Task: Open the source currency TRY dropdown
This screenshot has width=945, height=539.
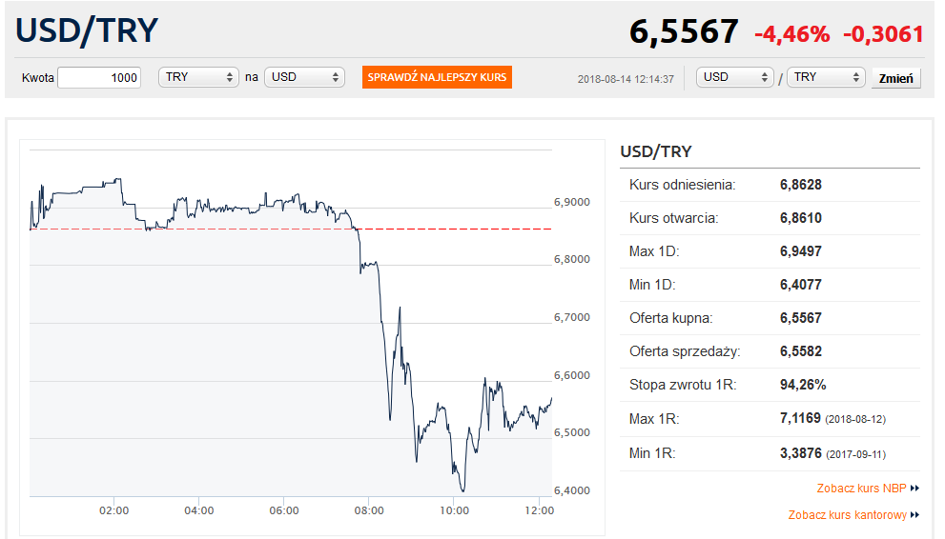Action: [199, 77]
